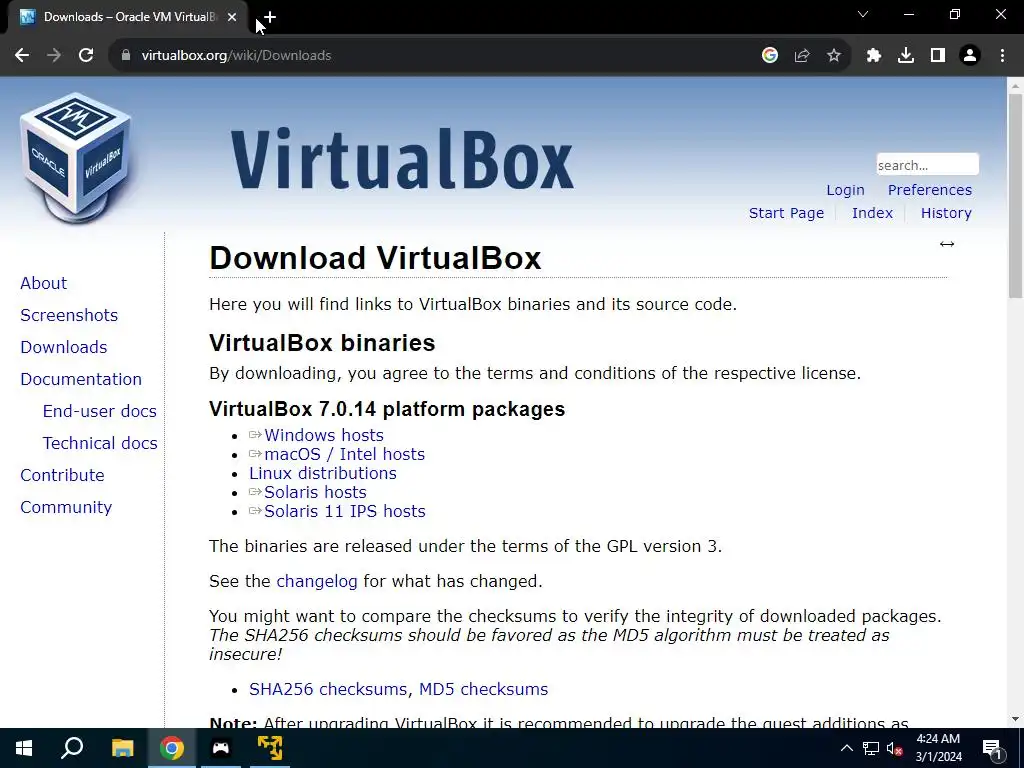Open the Preferences link
Viewport: 1024px width, 768px height.
[x=929, y=190]
